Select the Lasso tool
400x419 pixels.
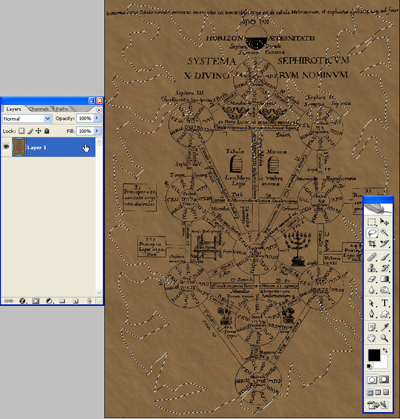[372, 233]
